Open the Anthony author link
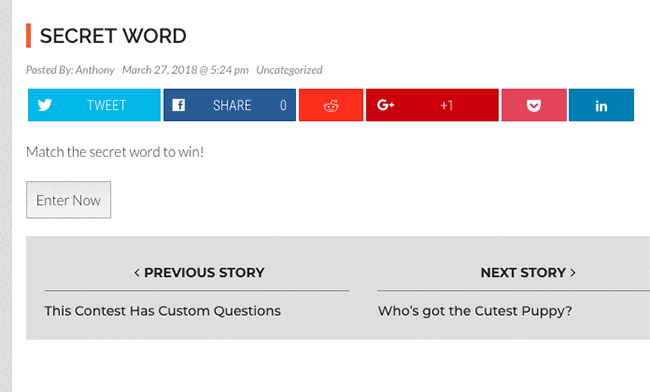 (x=95, y=70)
